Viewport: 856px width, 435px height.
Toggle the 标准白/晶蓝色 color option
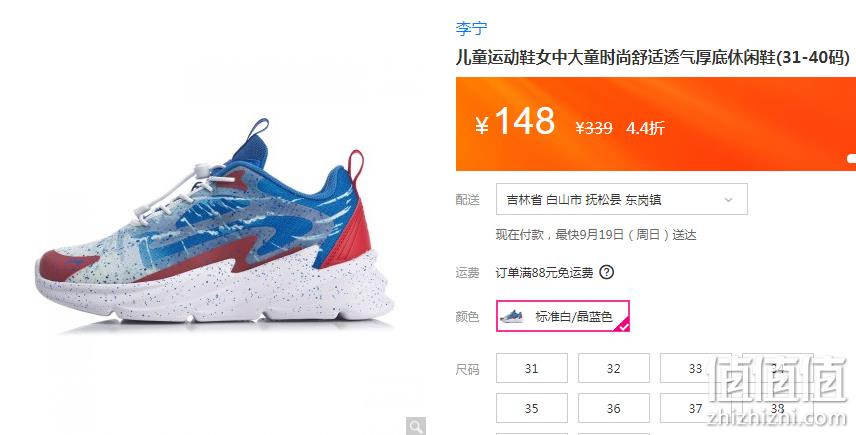pos(563,316)
